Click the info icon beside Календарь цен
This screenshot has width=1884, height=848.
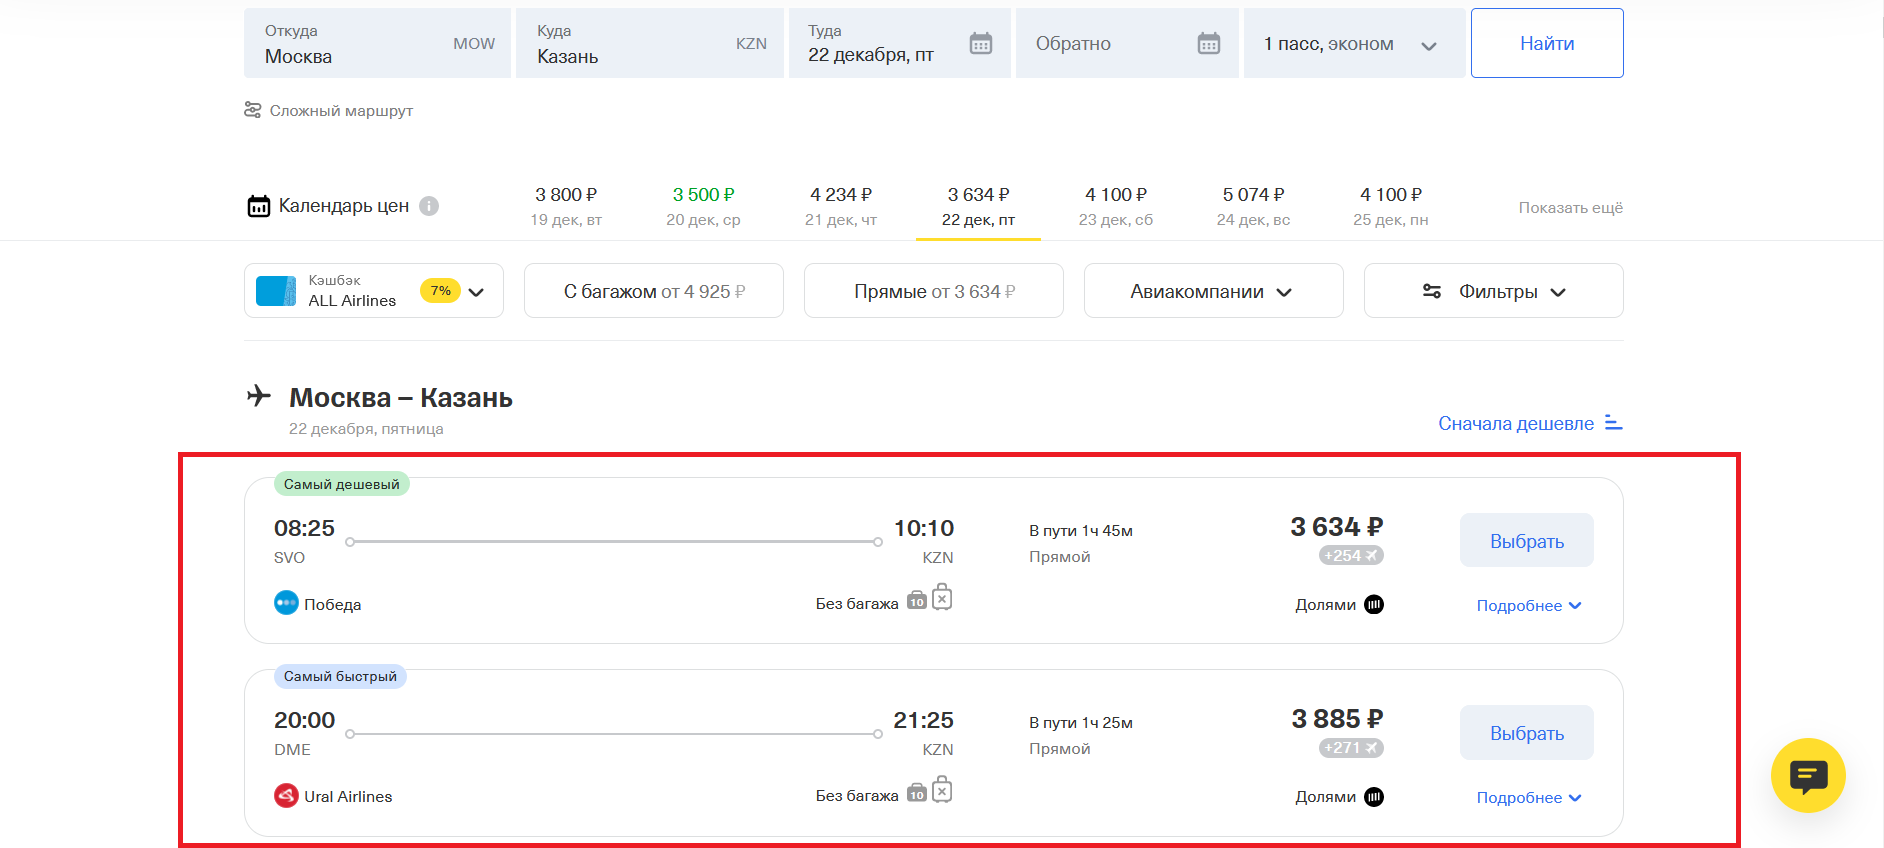coord(429,206)
